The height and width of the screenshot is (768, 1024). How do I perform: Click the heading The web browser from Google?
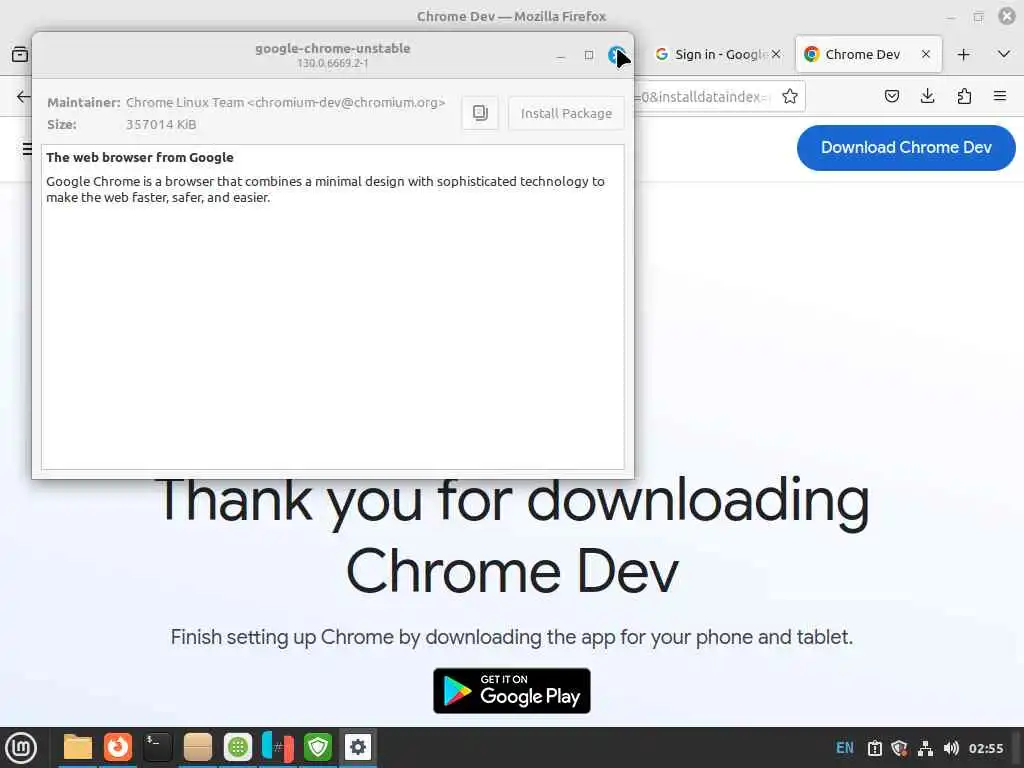tap(140, 157)
